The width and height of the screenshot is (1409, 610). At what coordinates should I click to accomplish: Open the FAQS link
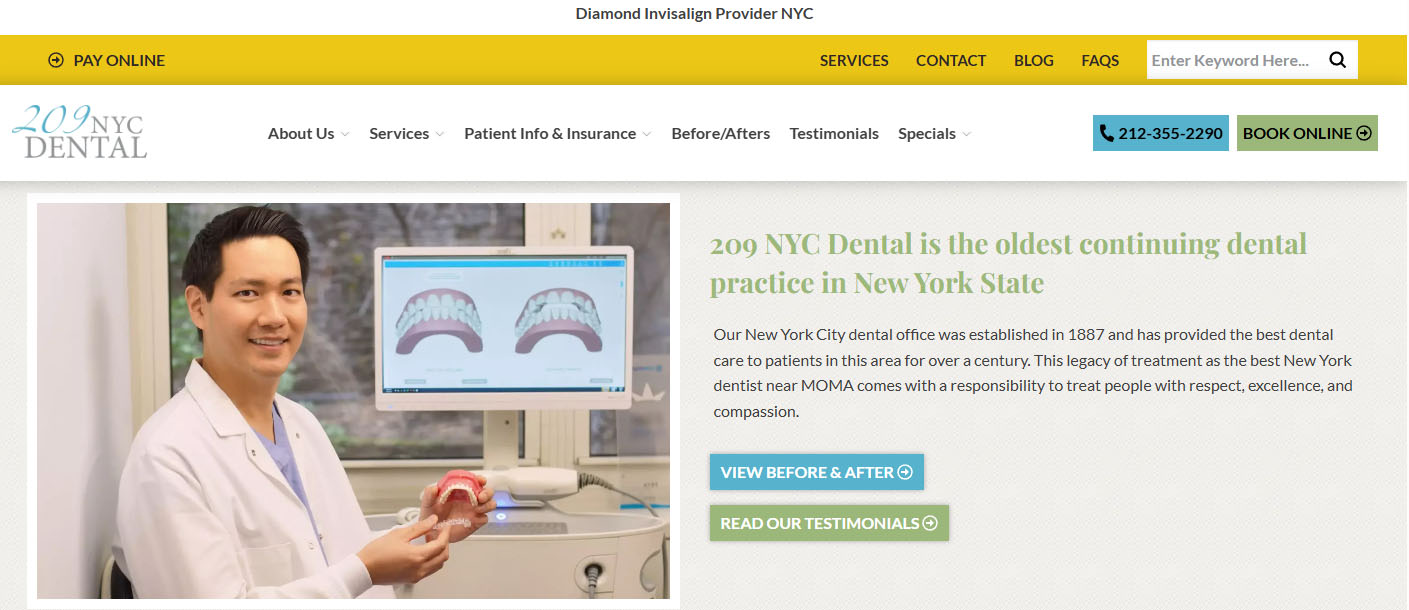[x=1100, y=60]
